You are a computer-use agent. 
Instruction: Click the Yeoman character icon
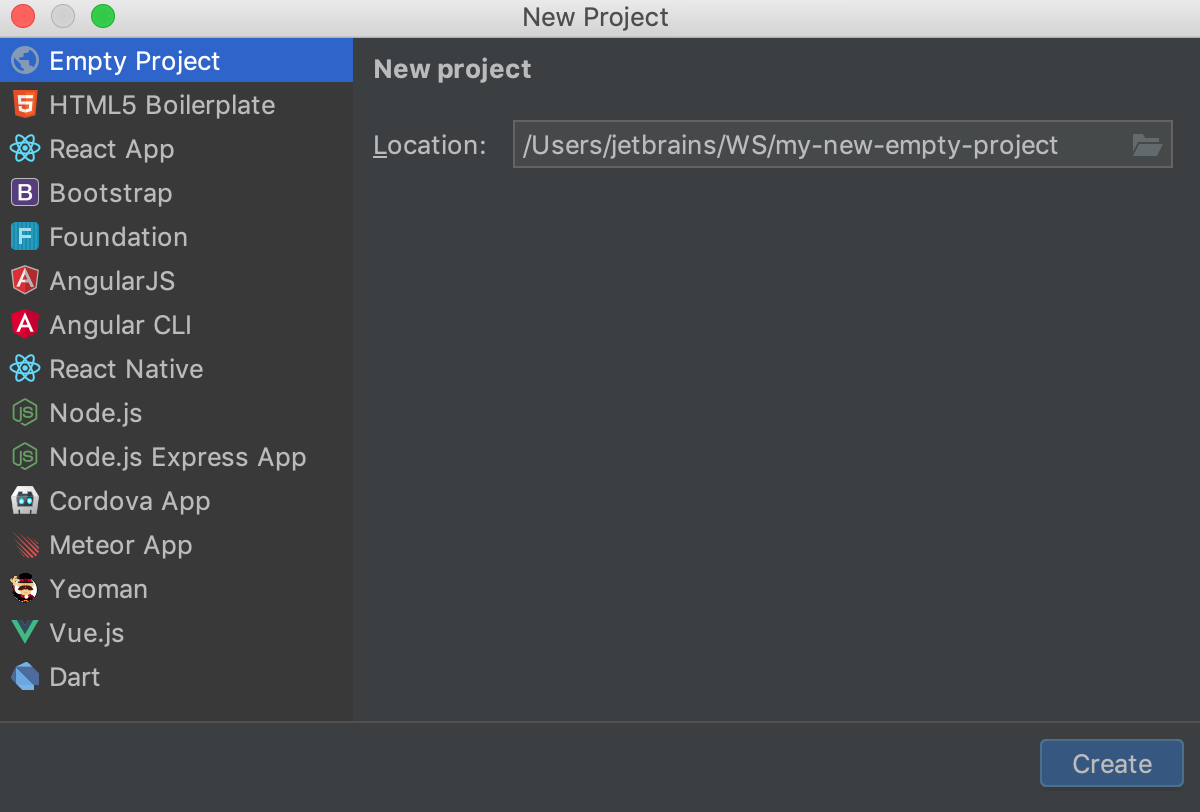pos(25,589)
